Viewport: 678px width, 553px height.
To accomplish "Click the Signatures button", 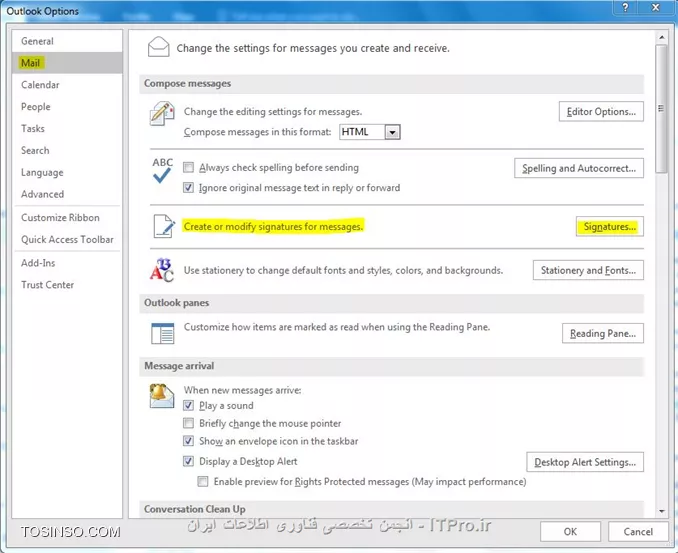I will tap(610, 227).
